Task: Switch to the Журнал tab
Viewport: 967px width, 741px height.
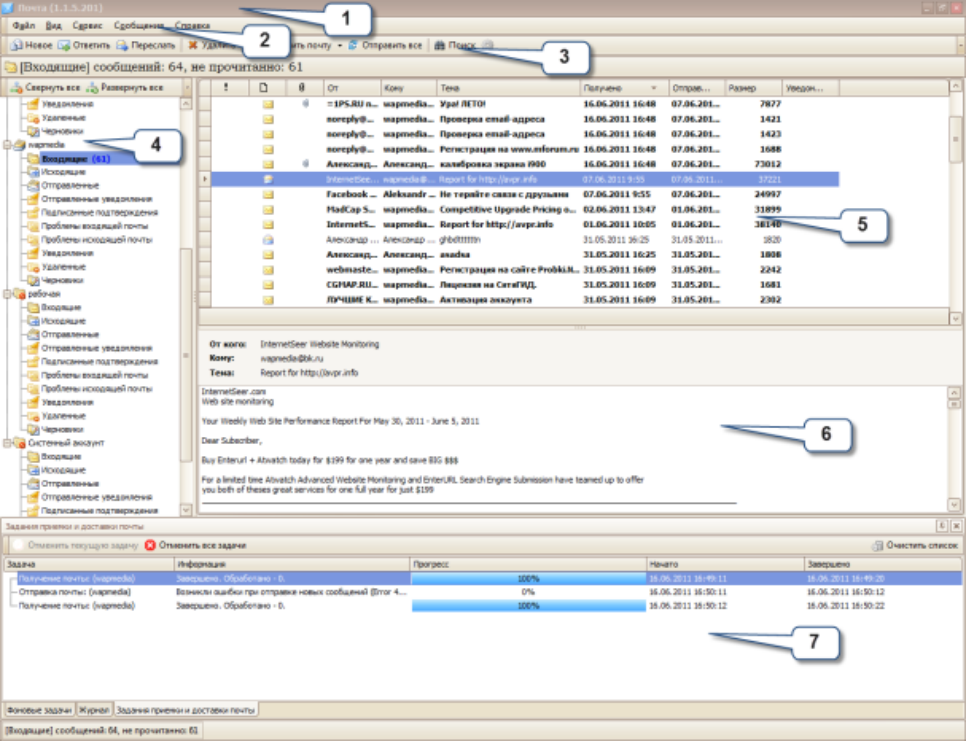Action: click(94, 710)
